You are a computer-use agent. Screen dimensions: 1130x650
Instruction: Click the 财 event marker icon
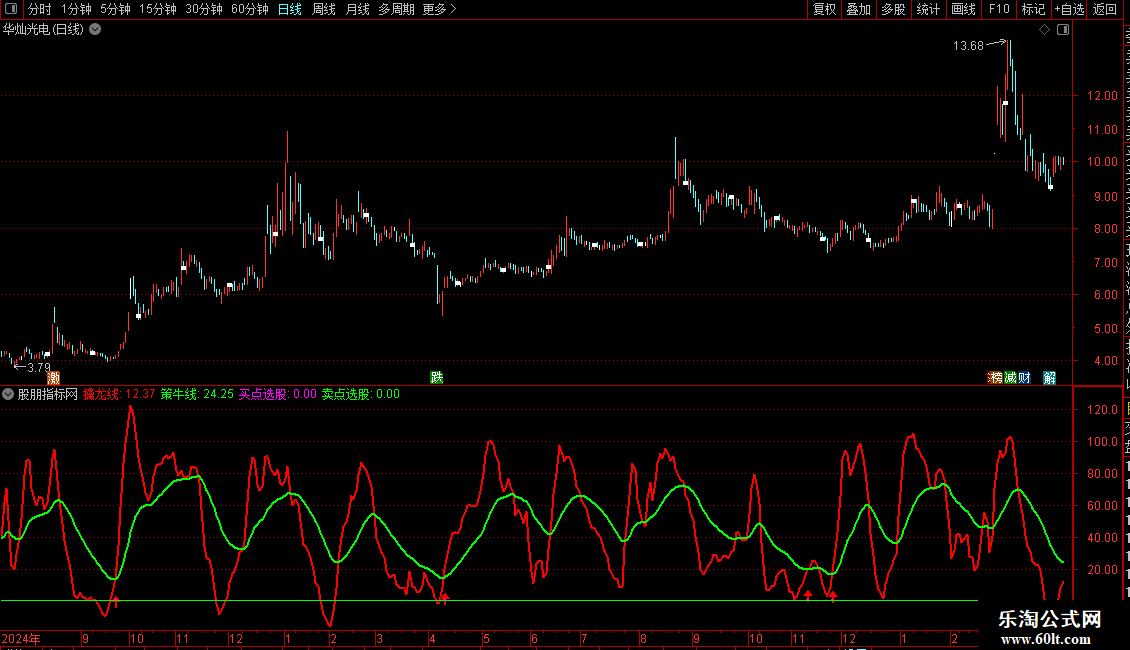coord(1024,378)
